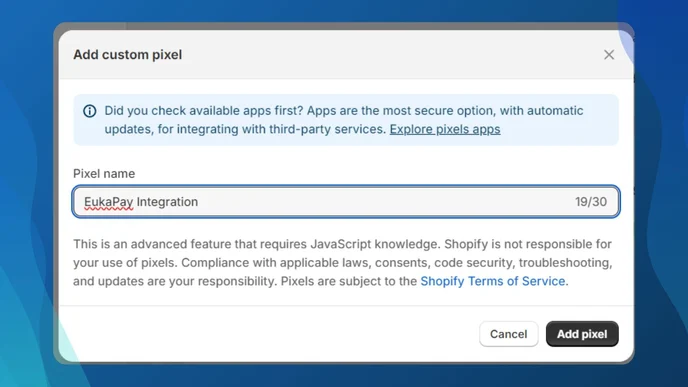Click the Add custom pixel title

click(128, 55)
